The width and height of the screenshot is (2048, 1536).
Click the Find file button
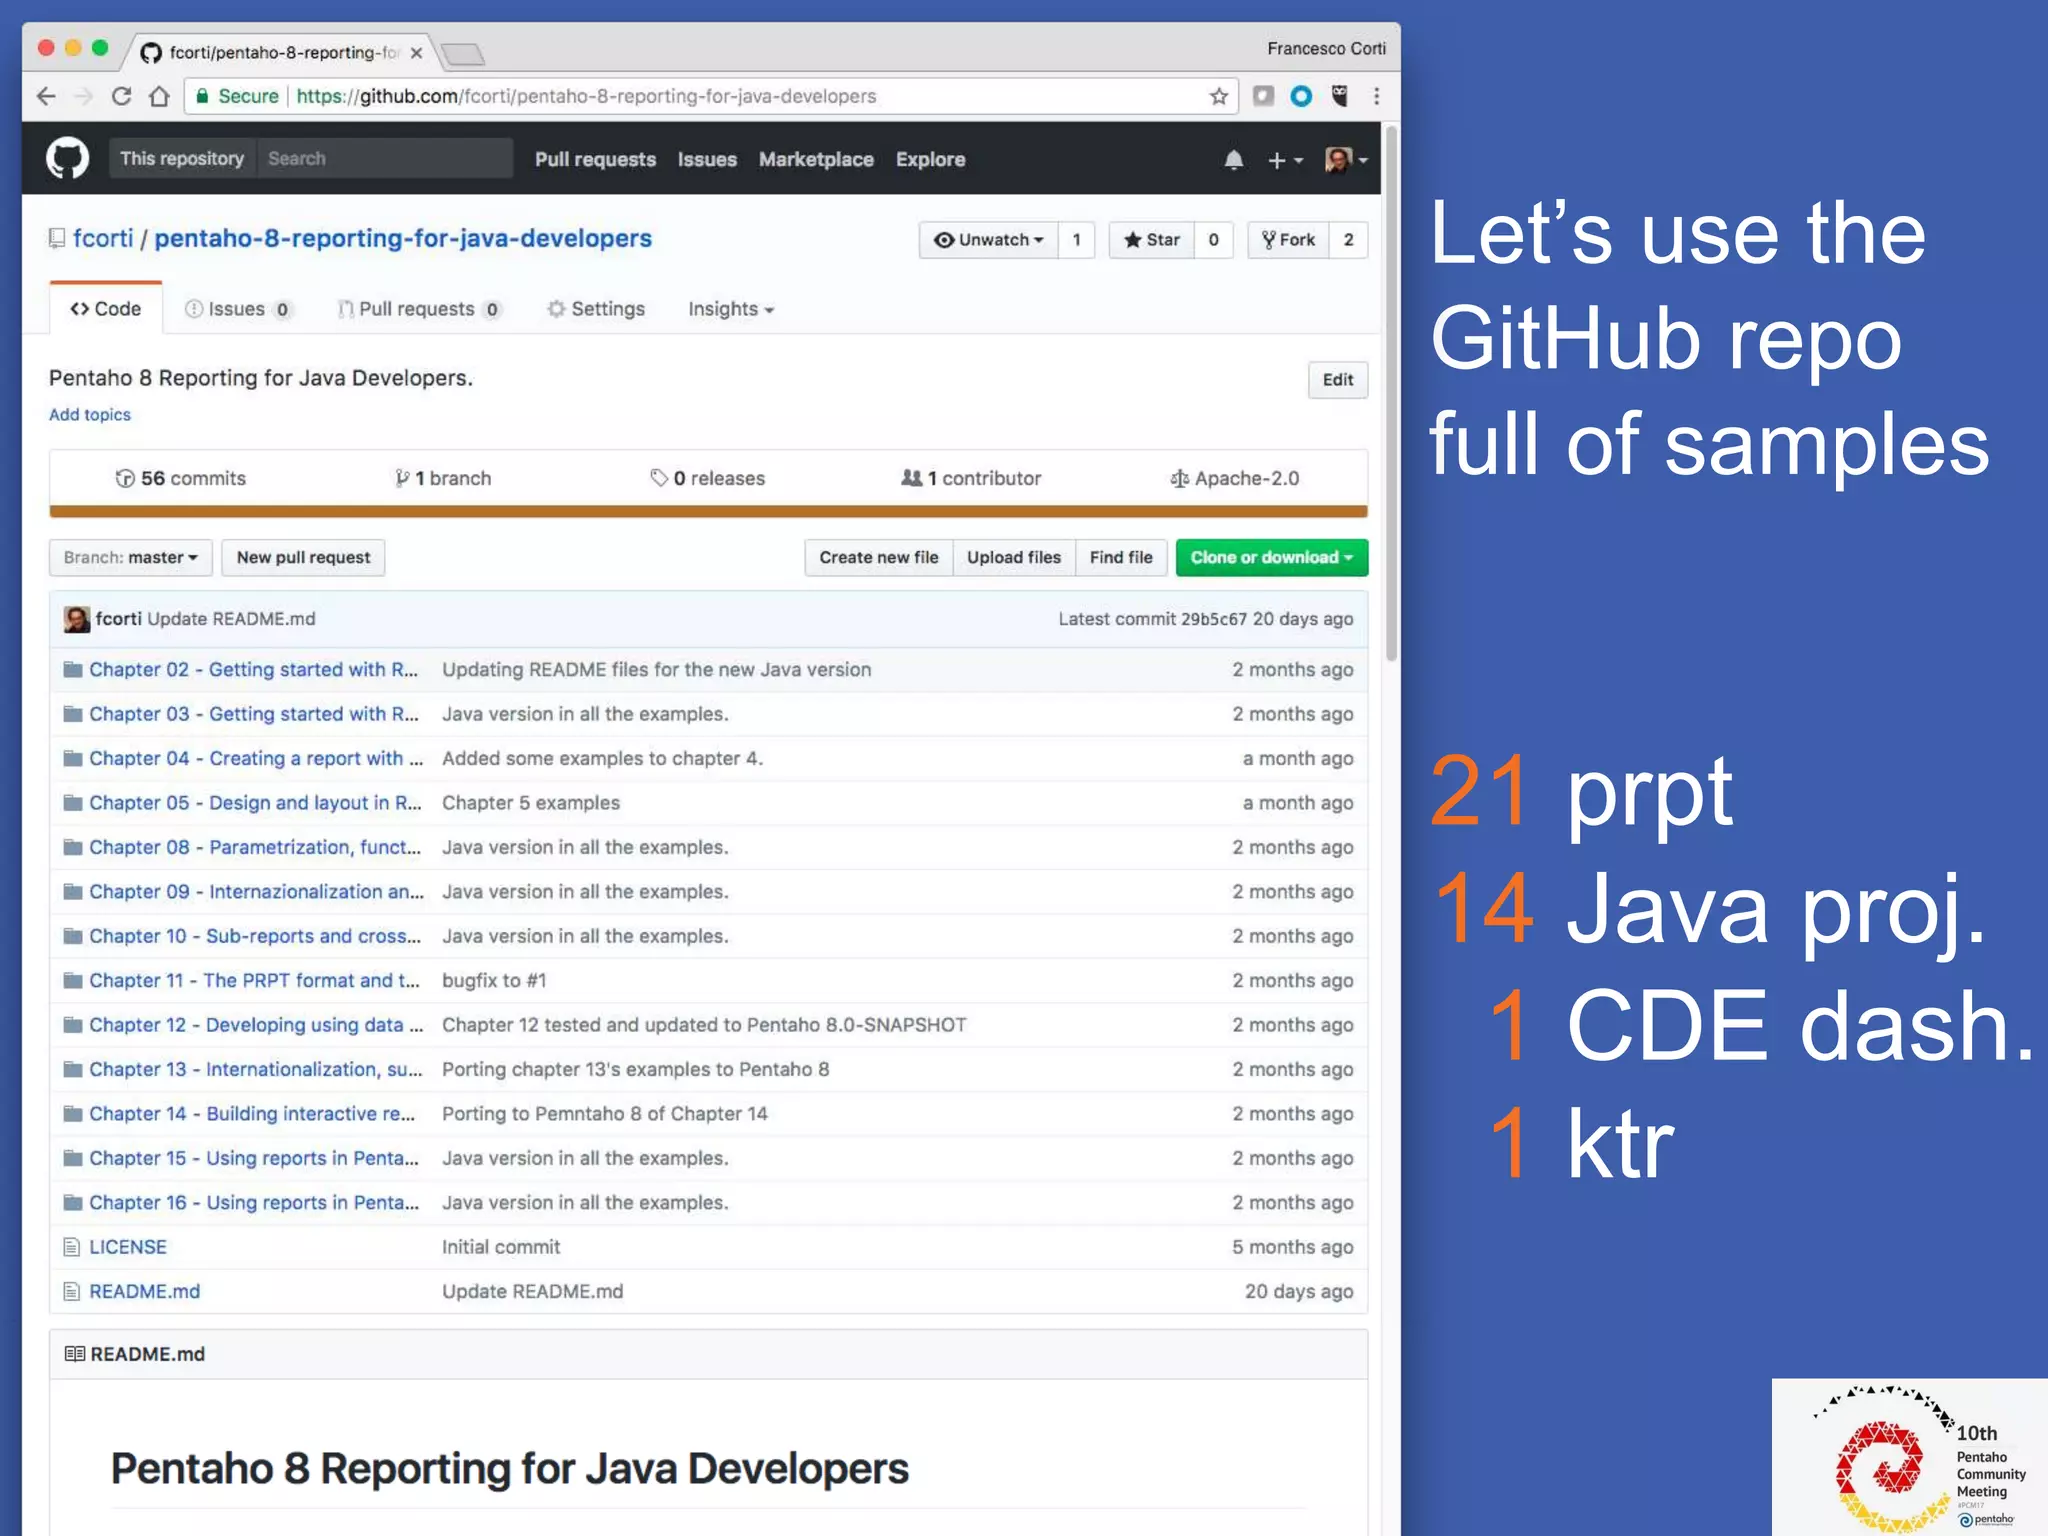pyautogui.click(x=1121, y=557)
